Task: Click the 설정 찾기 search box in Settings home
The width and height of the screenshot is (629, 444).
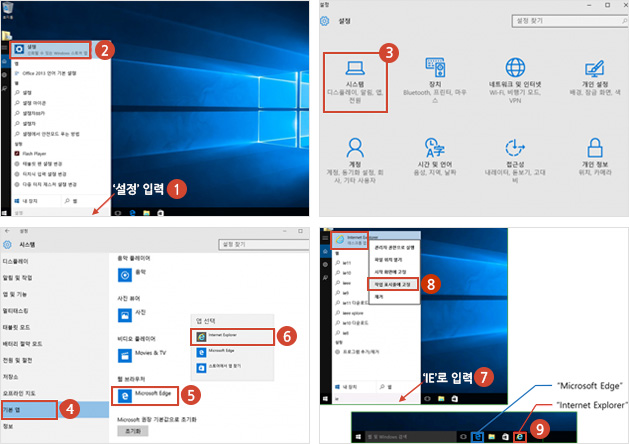Action: (570, 21)
